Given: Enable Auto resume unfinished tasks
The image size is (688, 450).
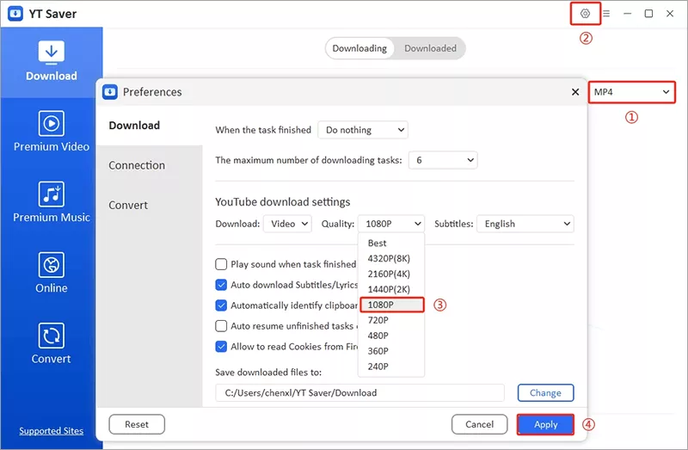Looking at the screenshot, I should coord(221,326).
